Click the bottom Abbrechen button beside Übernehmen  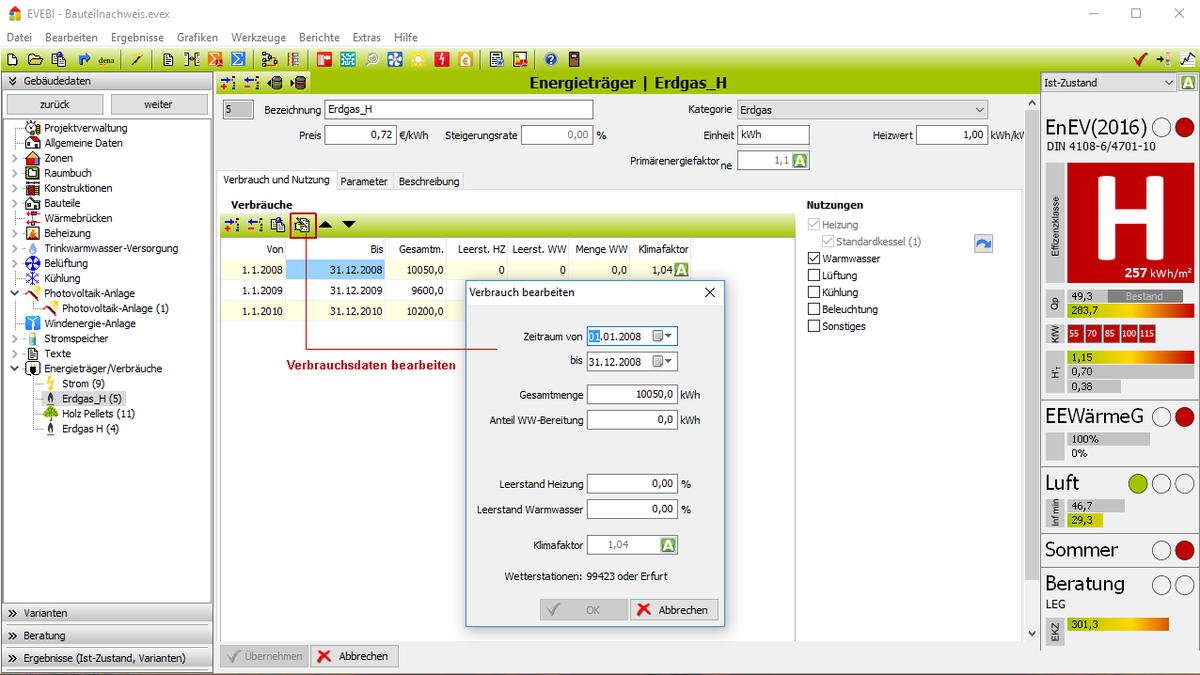(354, 656)
